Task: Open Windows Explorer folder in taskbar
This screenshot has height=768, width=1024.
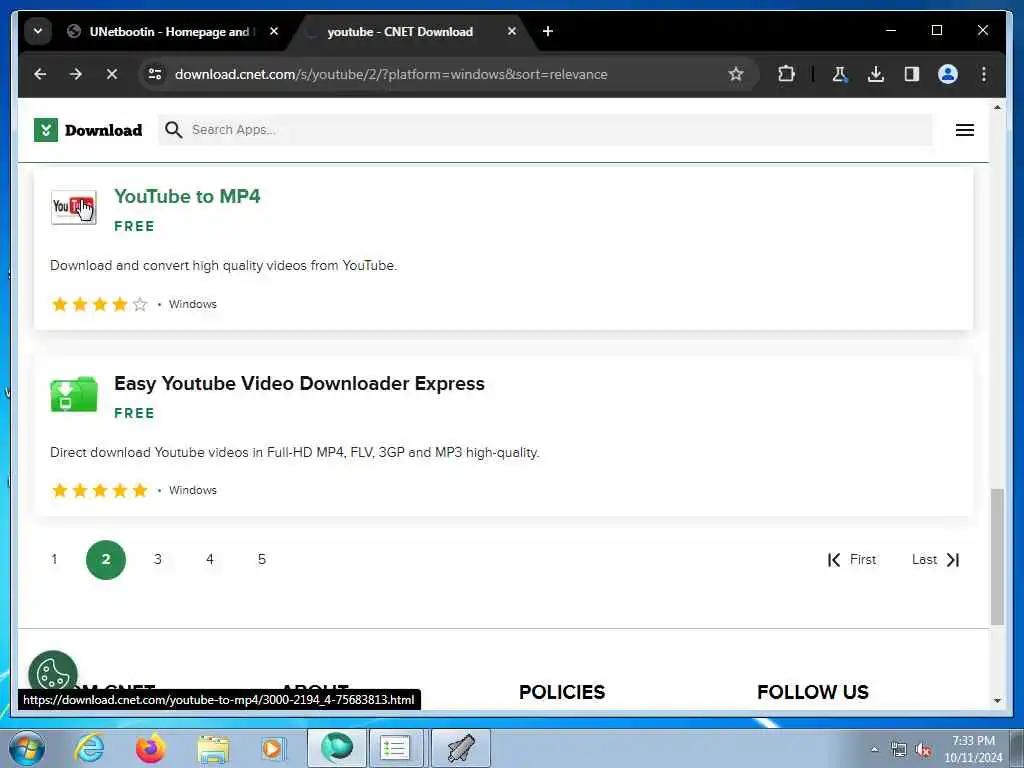Action: pyautogui.click(x=212, y=748)
